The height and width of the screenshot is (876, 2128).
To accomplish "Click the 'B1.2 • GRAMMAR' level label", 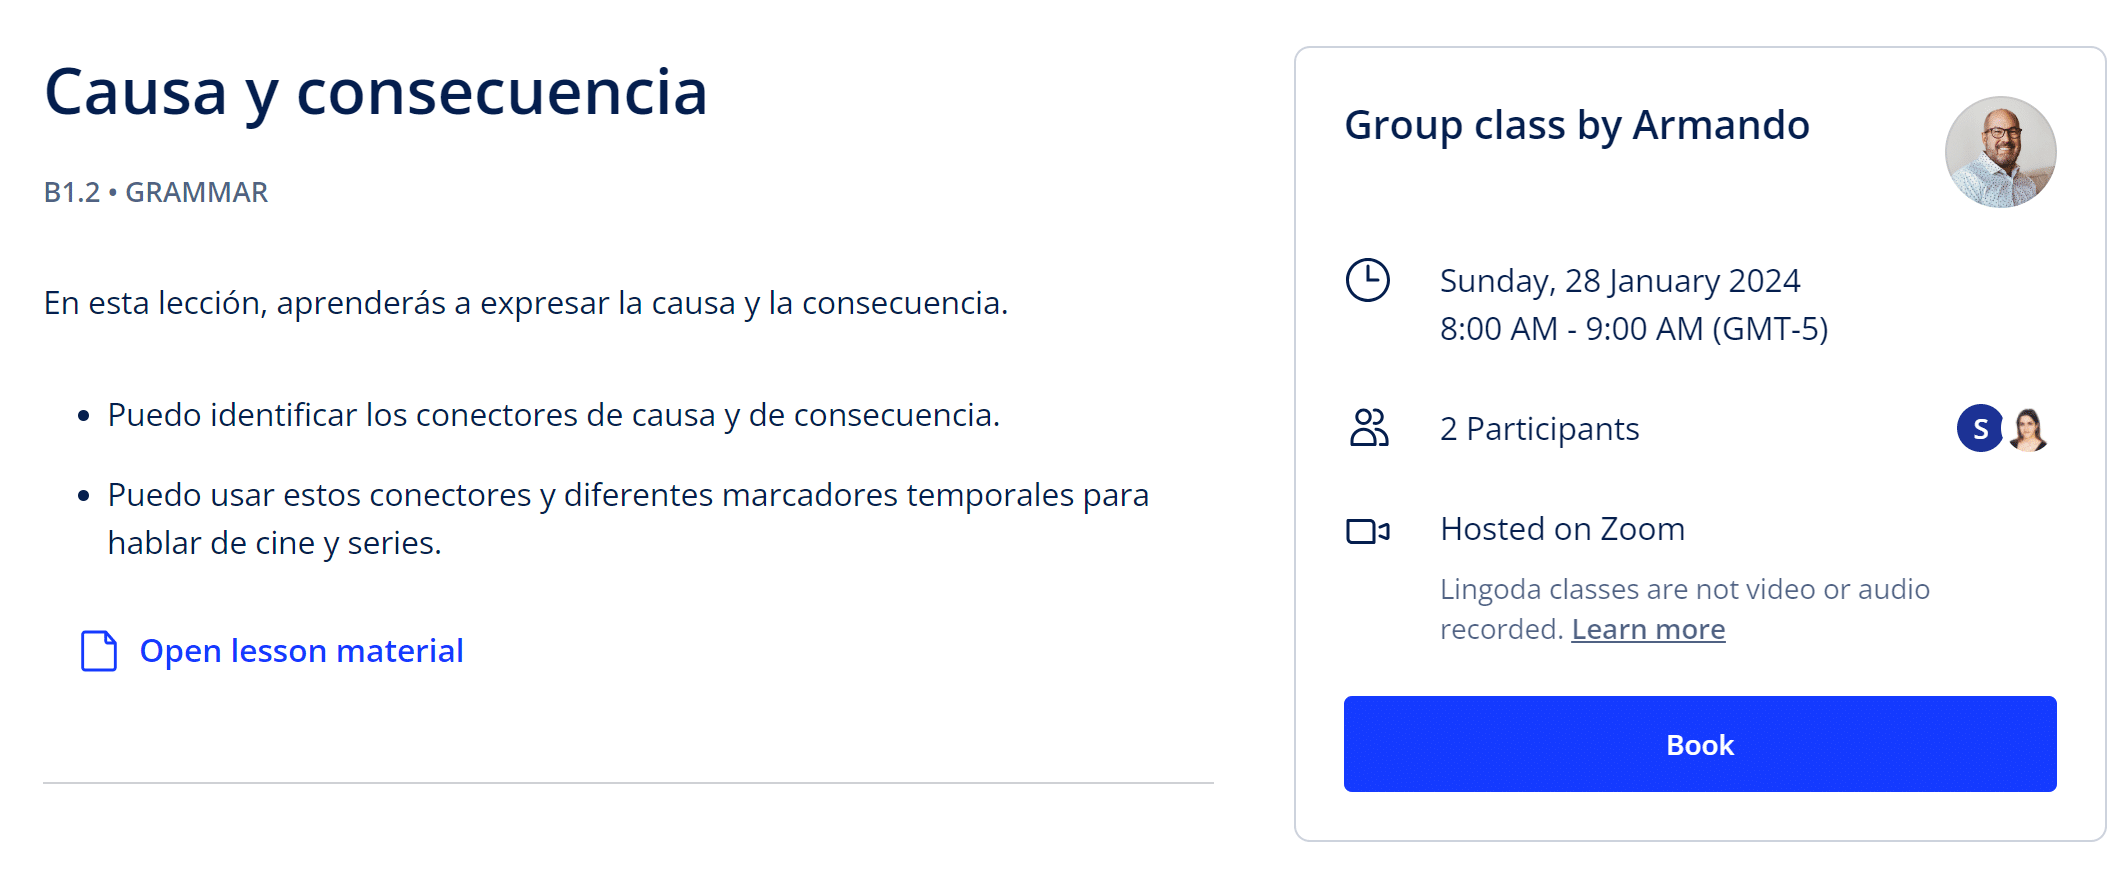I will pyautogui.click(x=156, y=192).
